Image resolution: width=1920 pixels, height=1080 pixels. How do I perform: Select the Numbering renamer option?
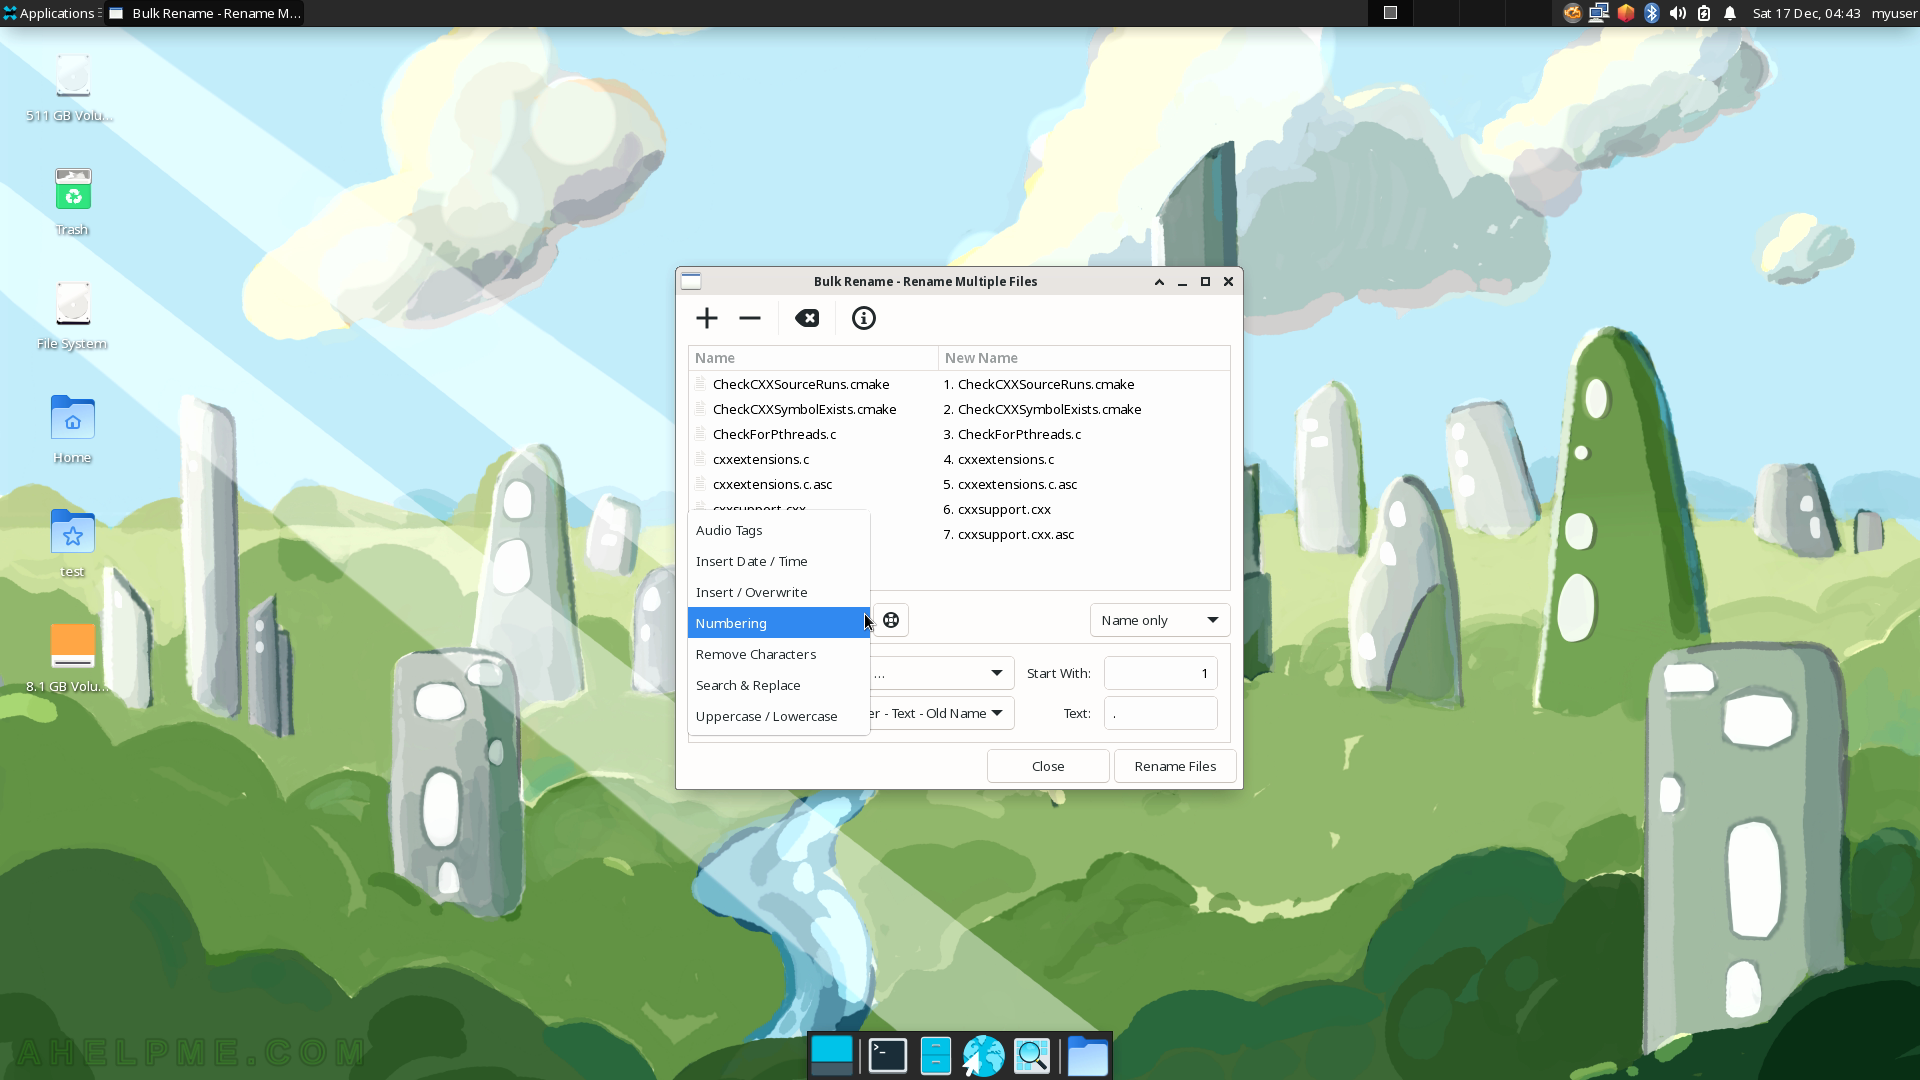click(778, 623)
